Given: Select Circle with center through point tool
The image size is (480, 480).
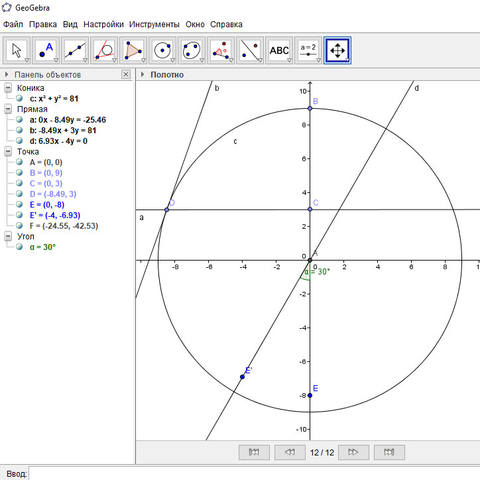Looking at the screenshot, I should (162, 50).
